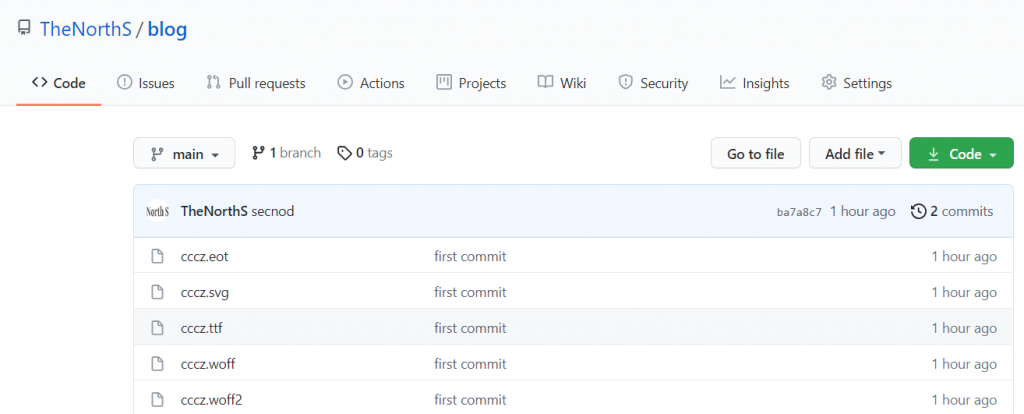Open first commit message on cccz.ttf row
Screen dimensions: 1024x414
pos(470,328)
